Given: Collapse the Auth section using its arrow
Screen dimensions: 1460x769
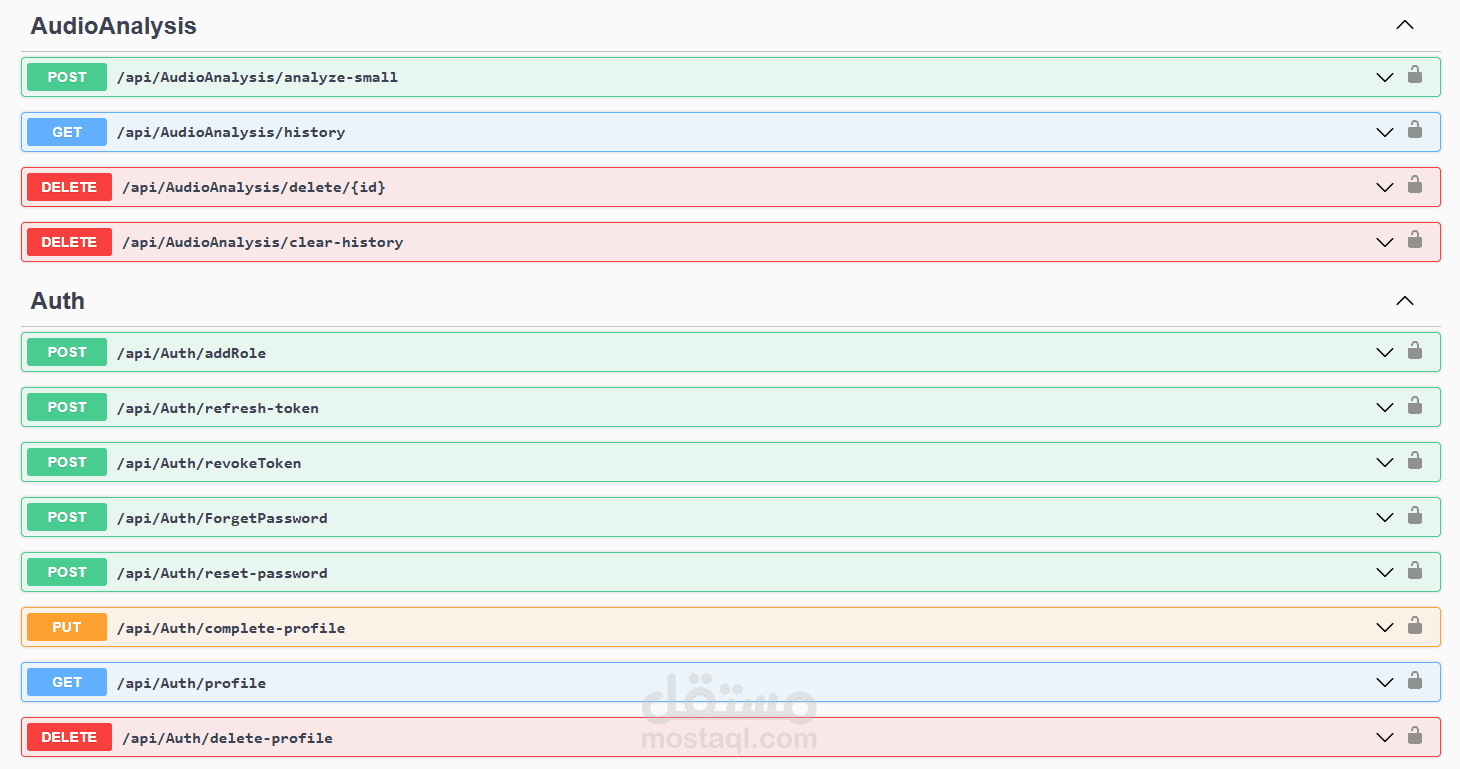Looking at the screenshot, I should [1405, 300].
